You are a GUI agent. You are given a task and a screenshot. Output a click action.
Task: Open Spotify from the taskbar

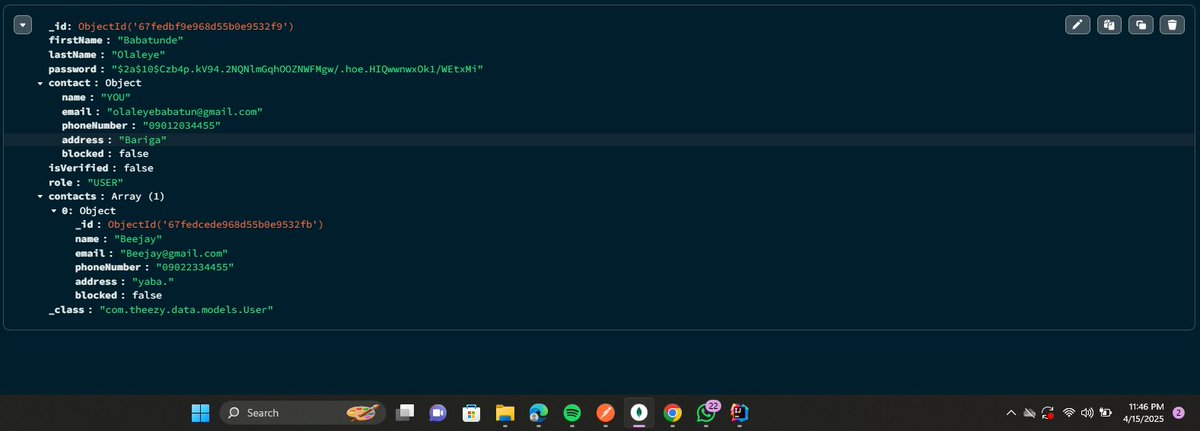click(572, 412)
